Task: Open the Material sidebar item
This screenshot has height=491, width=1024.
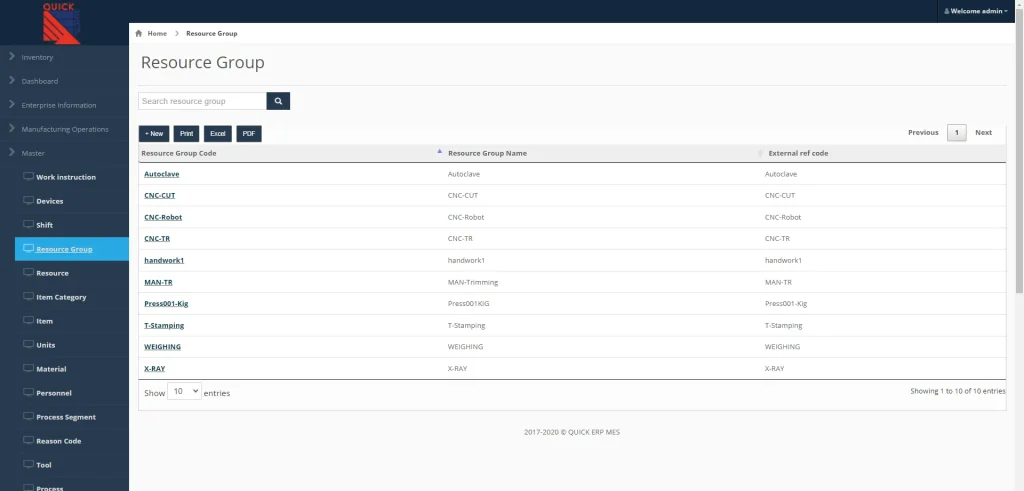Action: click(52, 369)
